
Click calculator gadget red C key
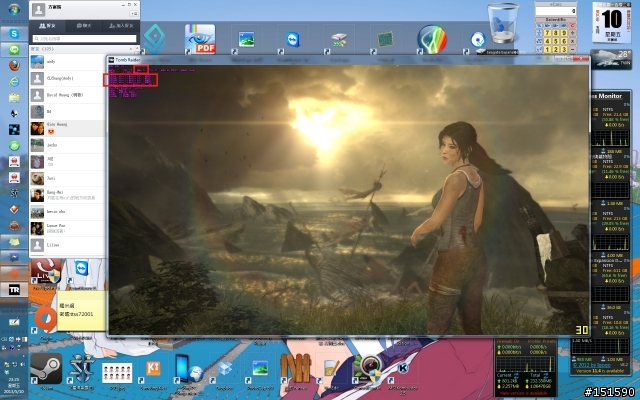tap(573, 25)
